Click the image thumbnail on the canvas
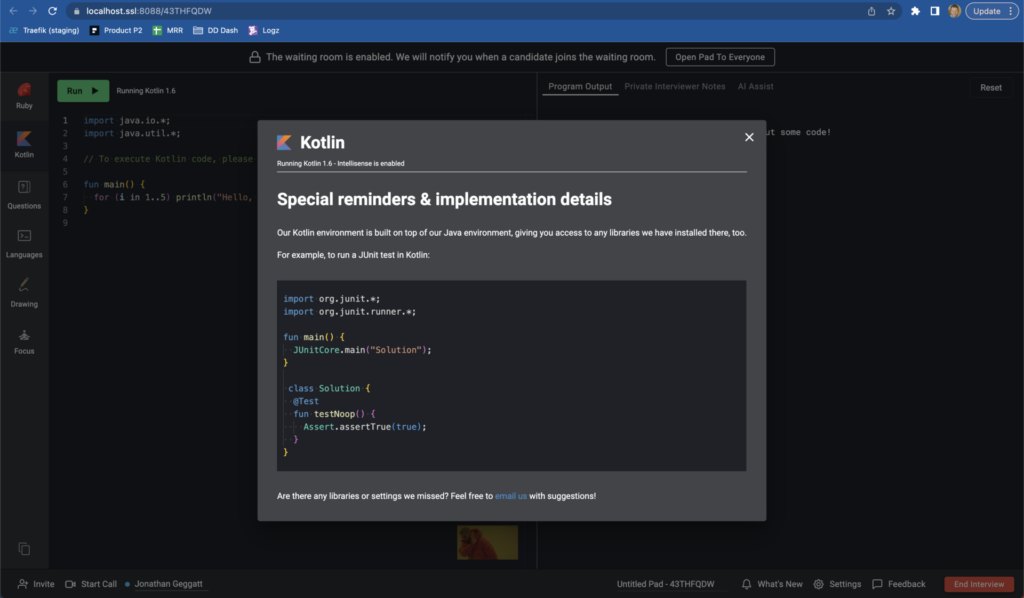This screenshot has width=1024, height=598. (487, 542)
